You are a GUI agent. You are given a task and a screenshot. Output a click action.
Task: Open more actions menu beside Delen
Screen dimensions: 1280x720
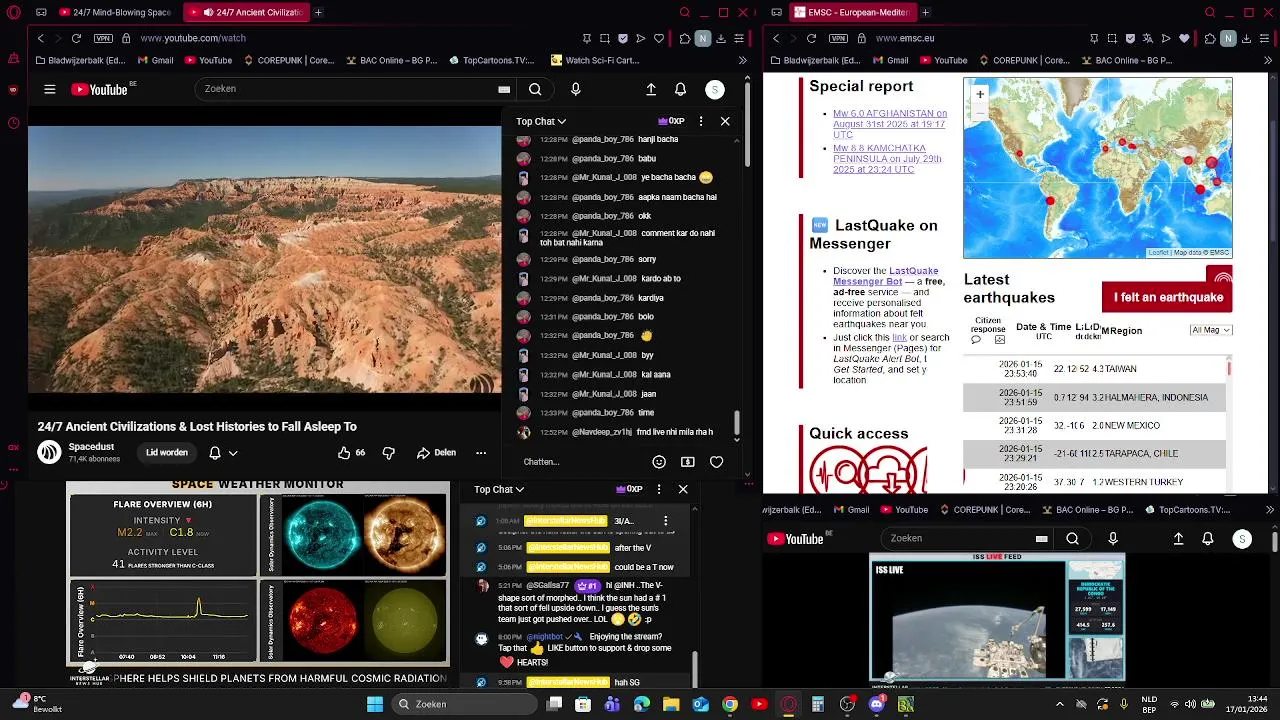tap(481, 452)
